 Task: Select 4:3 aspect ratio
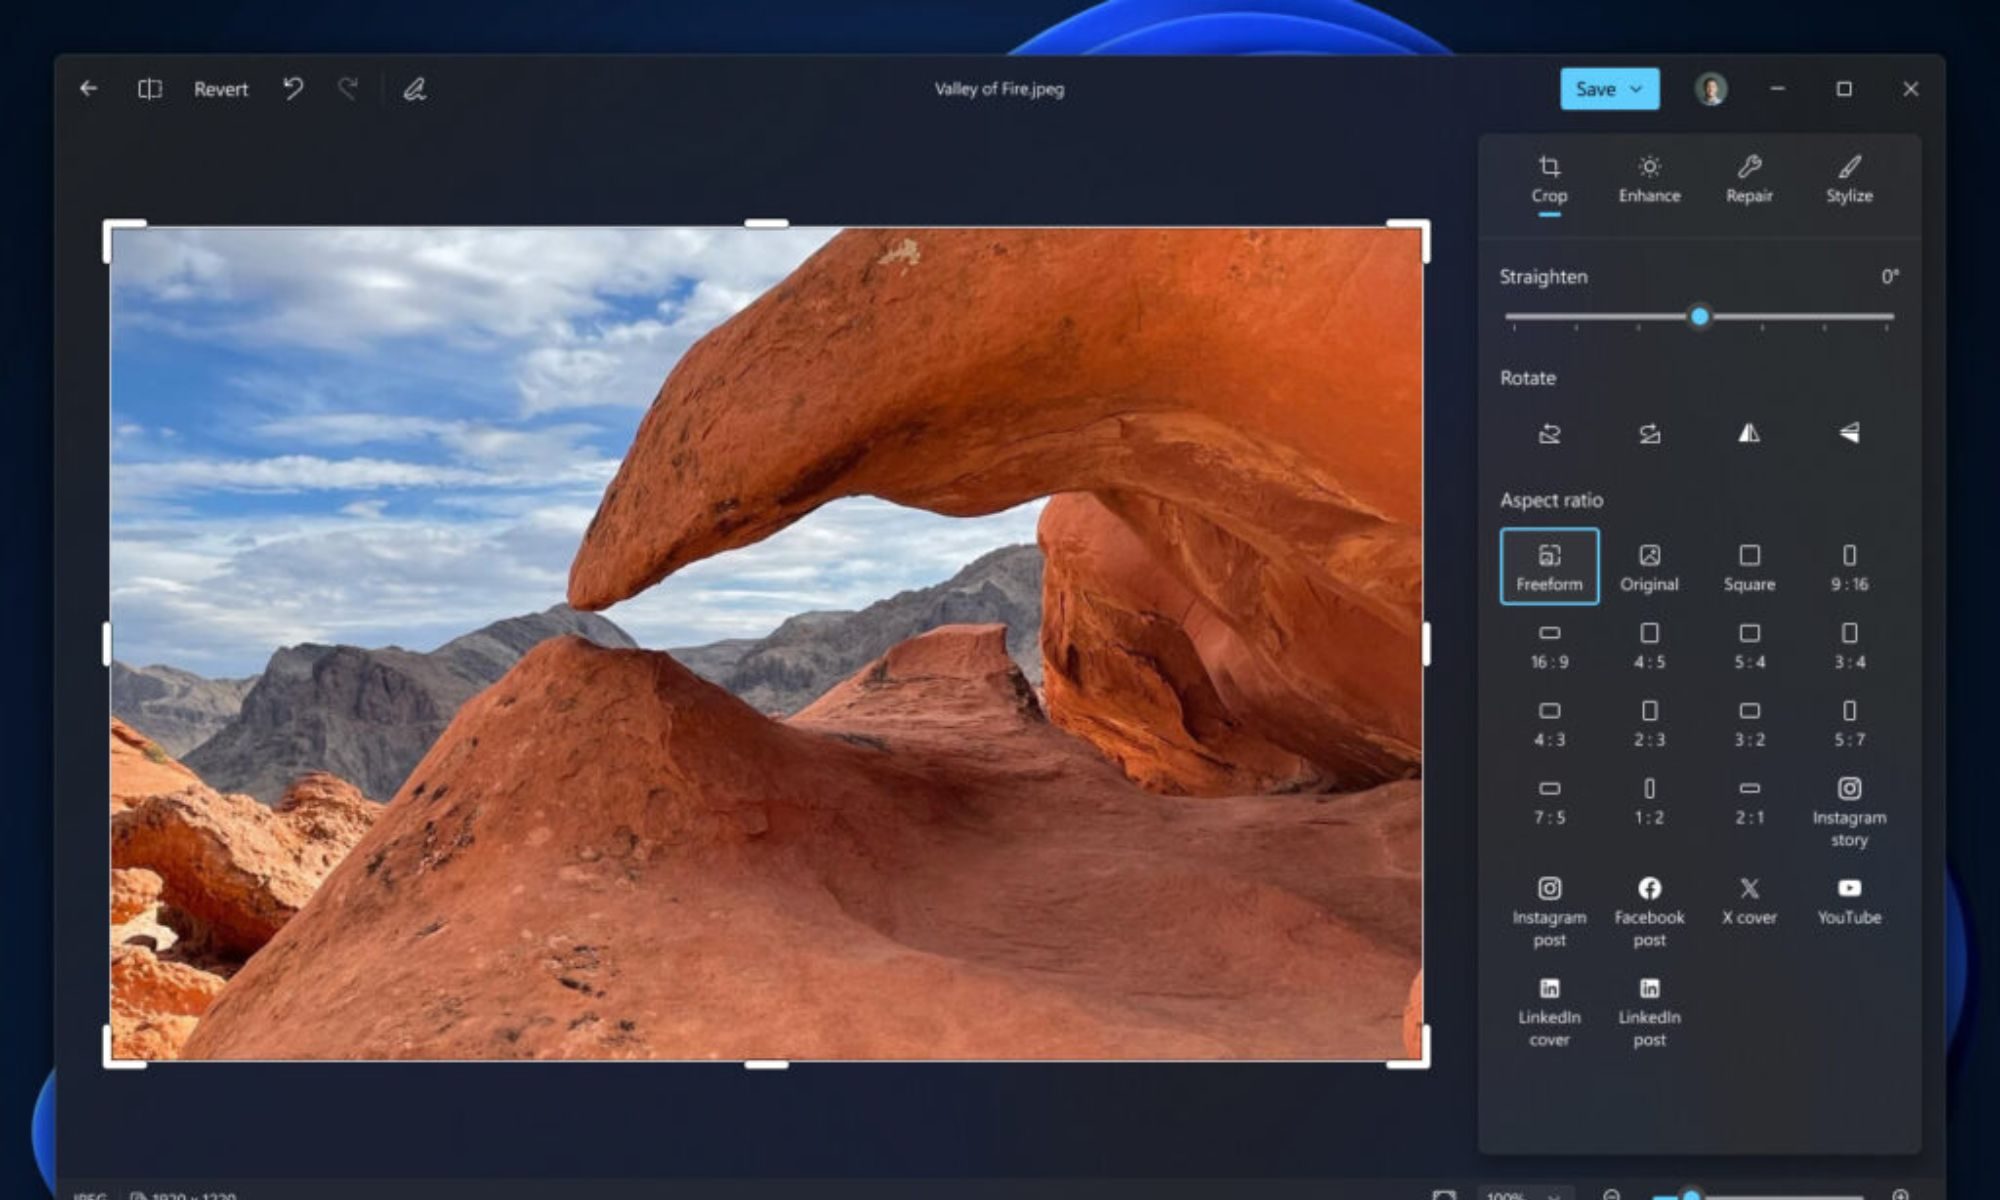[x=1549, y=724]
